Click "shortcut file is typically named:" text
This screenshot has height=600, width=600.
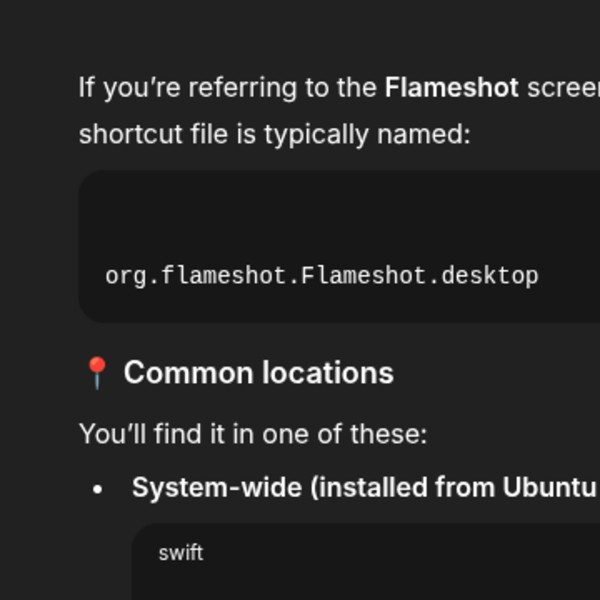(274, 134)
